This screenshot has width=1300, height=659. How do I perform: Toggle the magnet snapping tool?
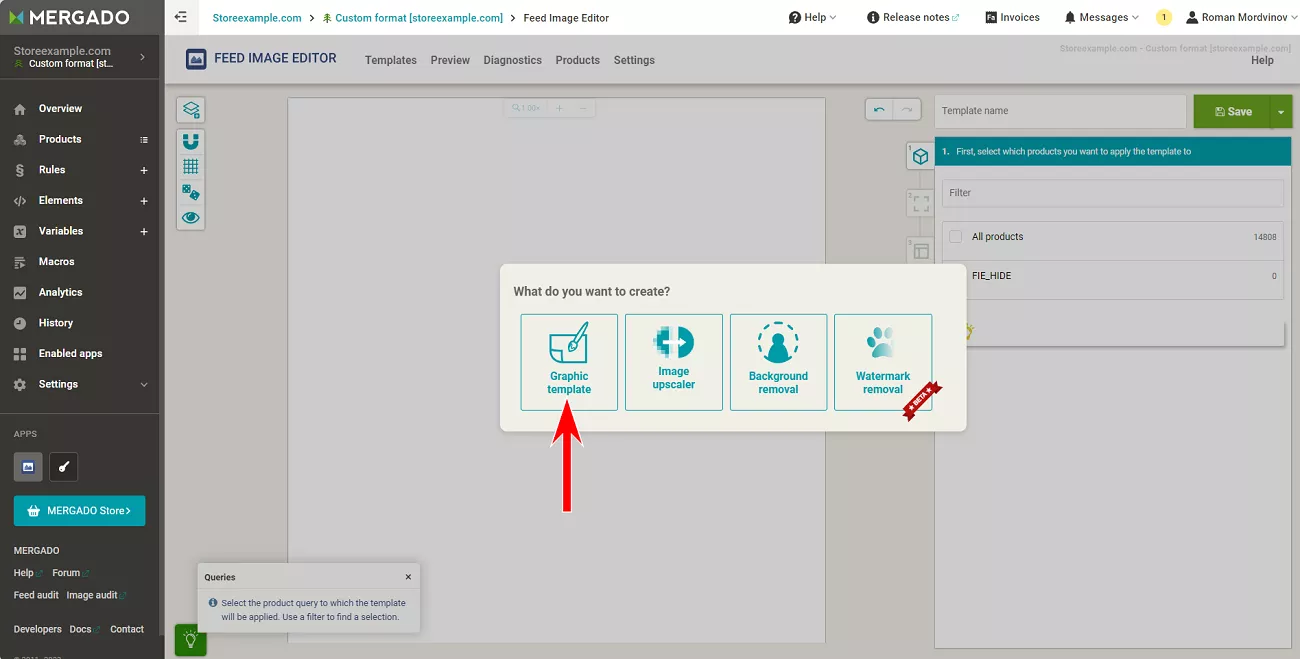pyautogui.click(x=190, y=141)
